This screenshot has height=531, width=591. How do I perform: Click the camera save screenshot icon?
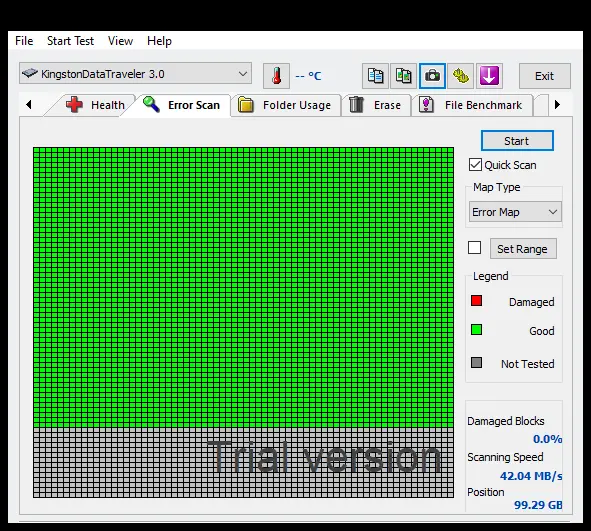pyautogui.click(x=432, y=76)
